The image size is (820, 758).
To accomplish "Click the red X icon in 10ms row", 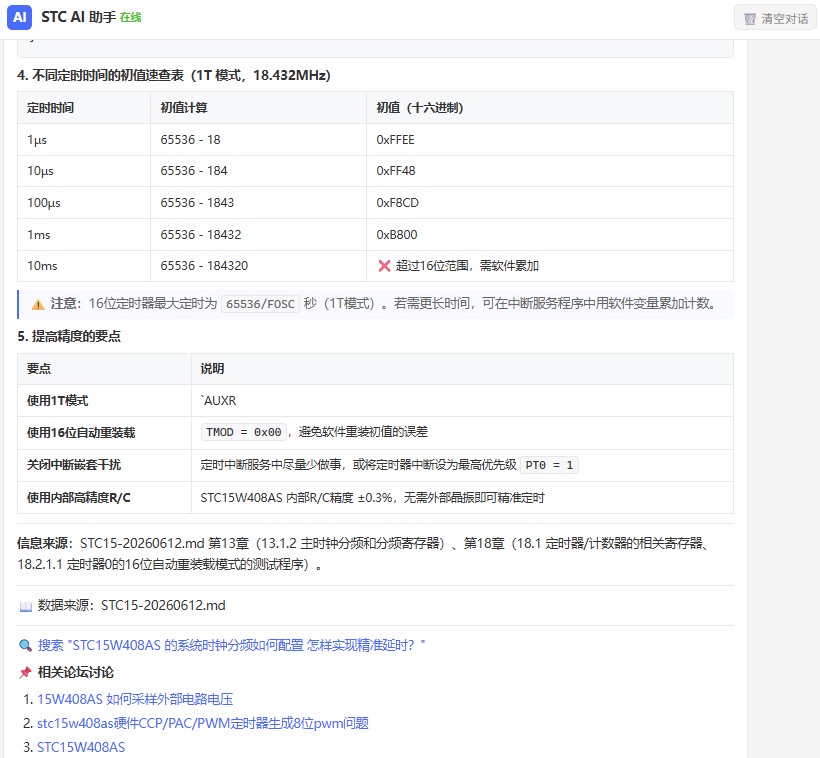I will [x=384, y=266].
